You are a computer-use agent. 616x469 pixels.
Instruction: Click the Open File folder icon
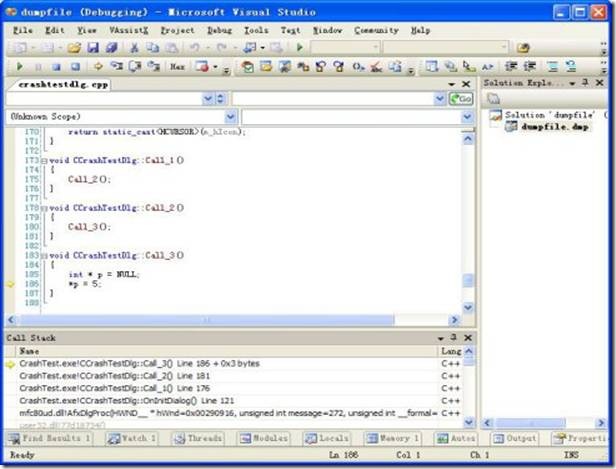click(76, 48)
